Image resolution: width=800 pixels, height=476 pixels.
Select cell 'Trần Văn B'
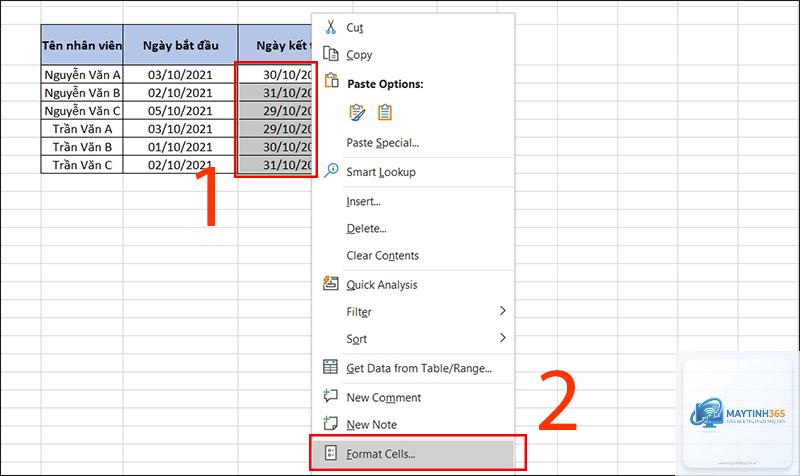click(82, 147)
